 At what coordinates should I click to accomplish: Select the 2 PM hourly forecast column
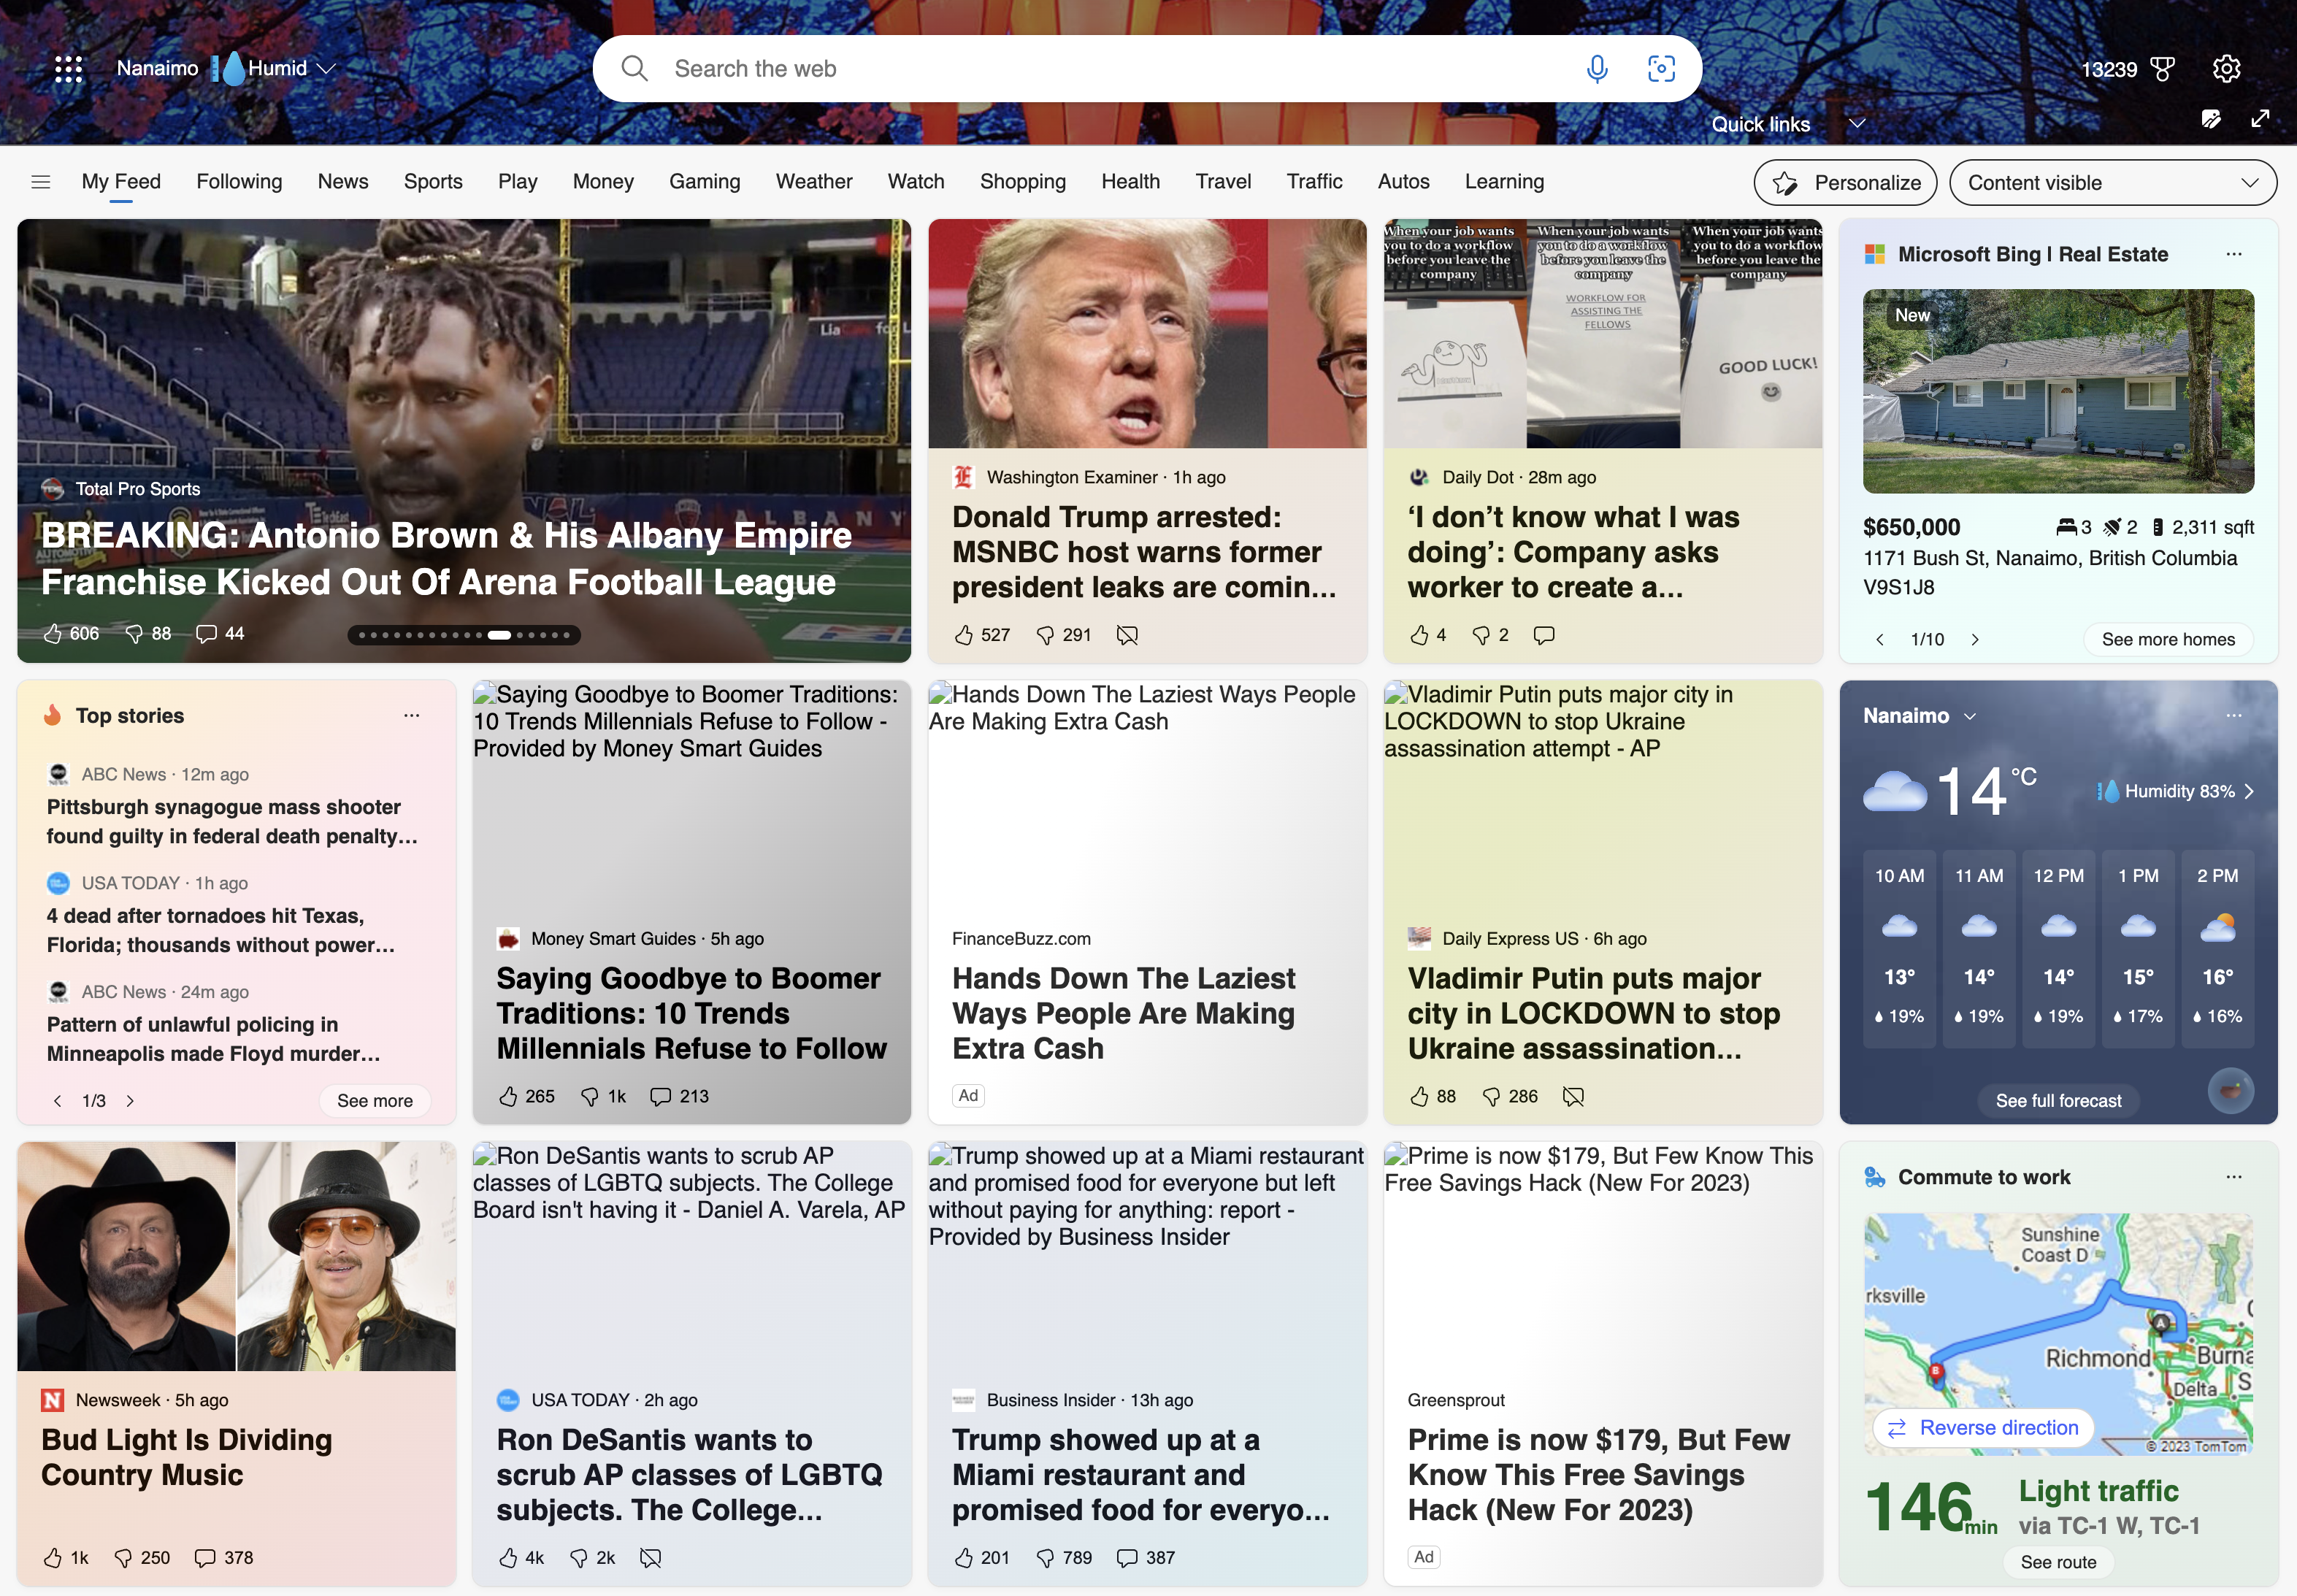[2217, 948]
